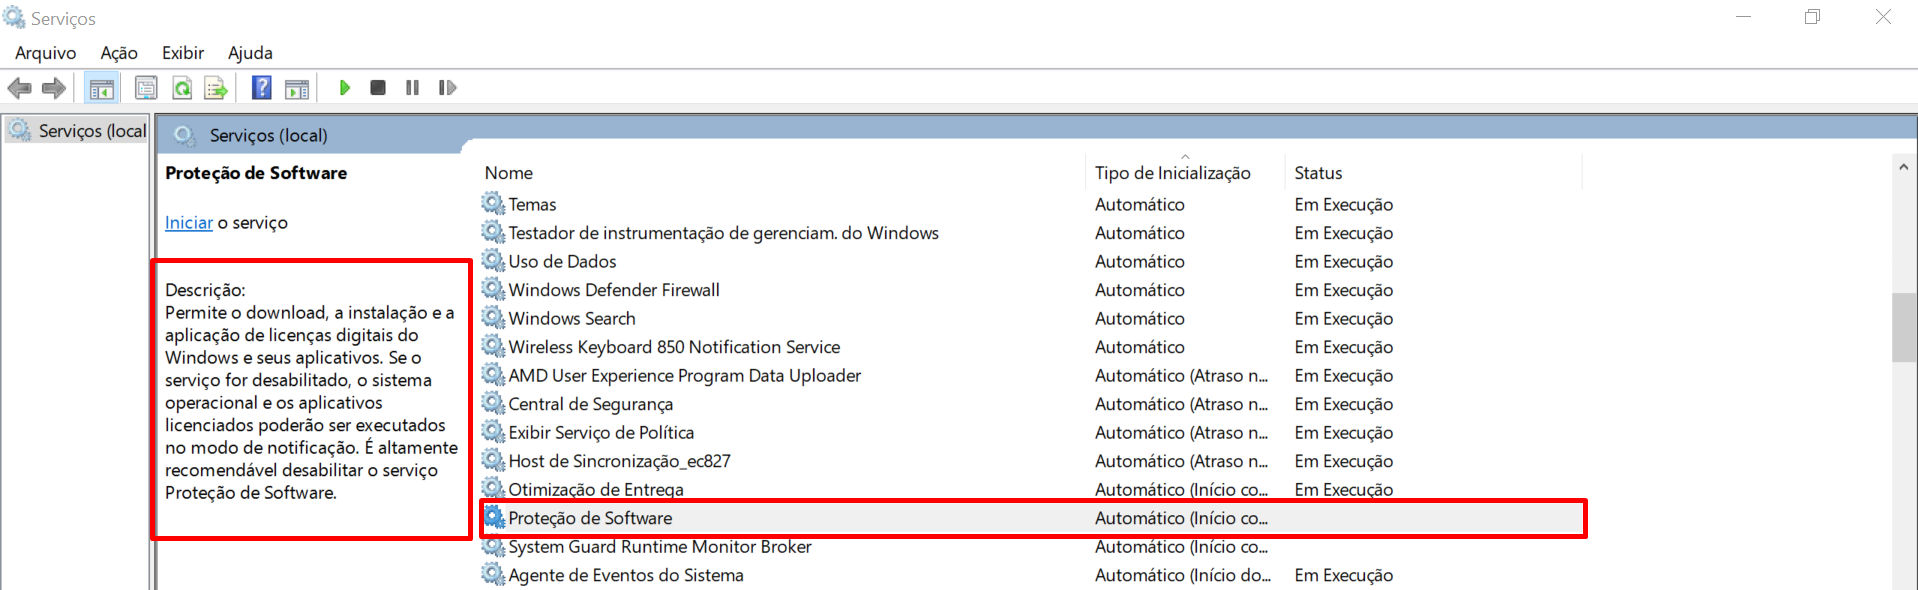Open the Ação menu
This screenshot has width=1918, height=590.
[119, 53]
